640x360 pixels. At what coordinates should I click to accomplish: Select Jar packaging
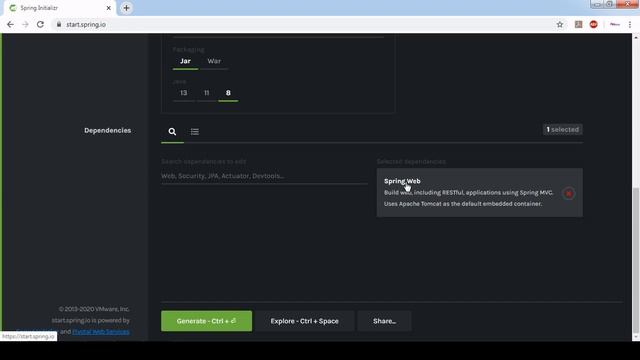point(185,61)
